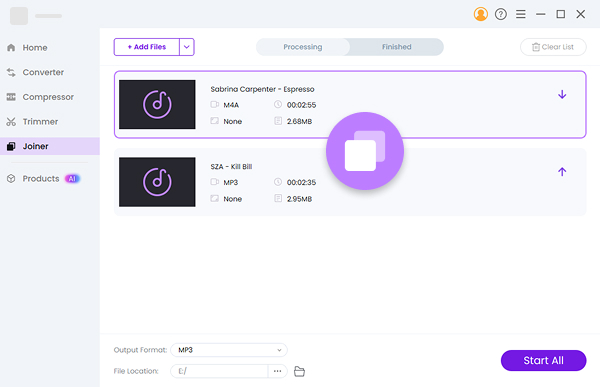Click the File Location path field
Screen dimensions: 600x387
[219, 371]
